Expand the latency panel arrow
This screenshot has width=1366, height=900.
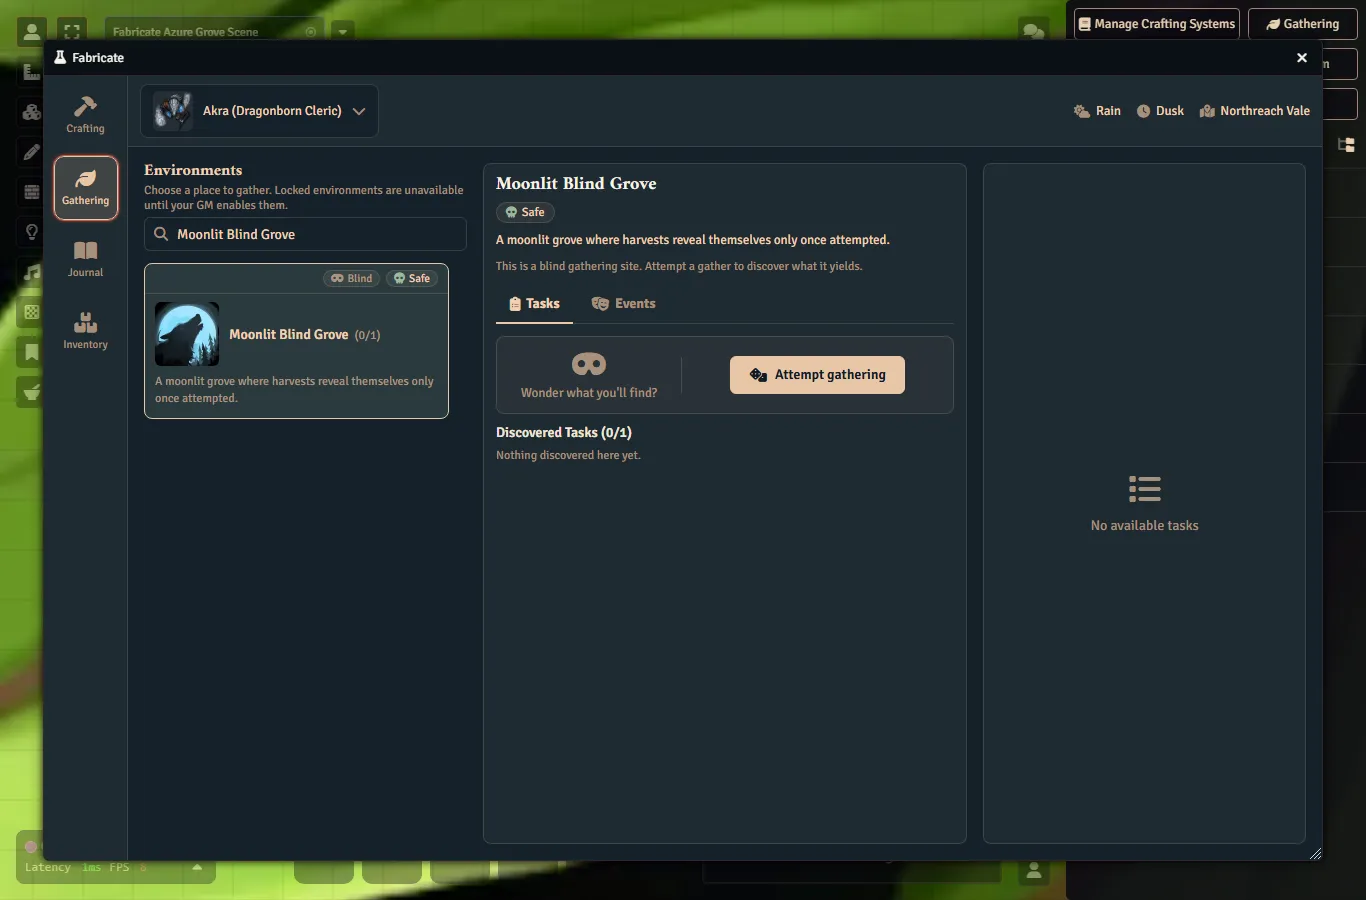pyautogui.click(x=197, y=868)
